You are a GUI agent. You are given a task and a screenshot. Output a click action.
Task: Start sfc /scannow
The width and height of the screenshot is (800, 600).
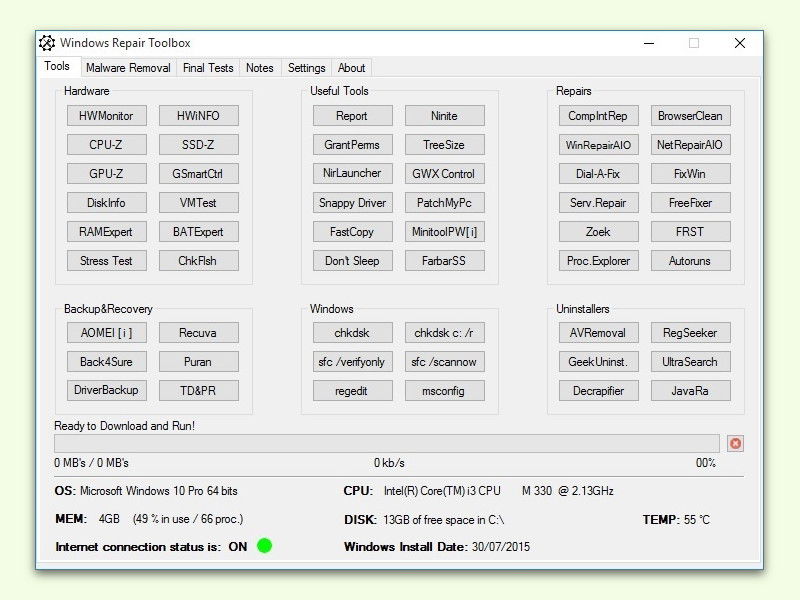pyautogui.click(x=444, y=362)
